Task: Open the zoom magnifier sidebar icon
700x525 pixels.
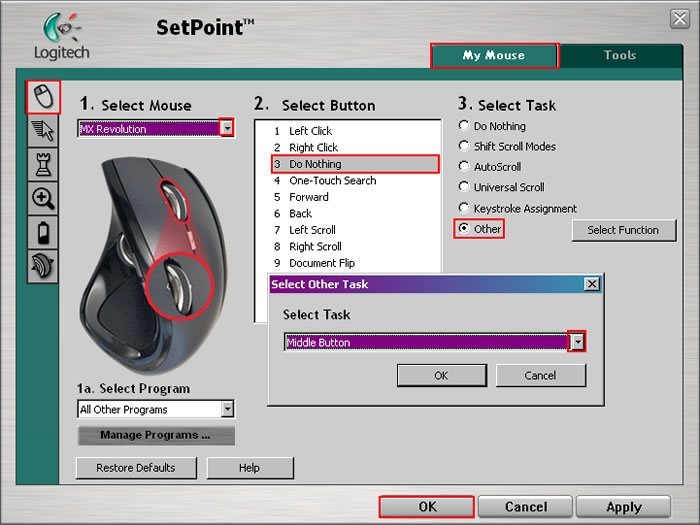Action: pos(43,198)
